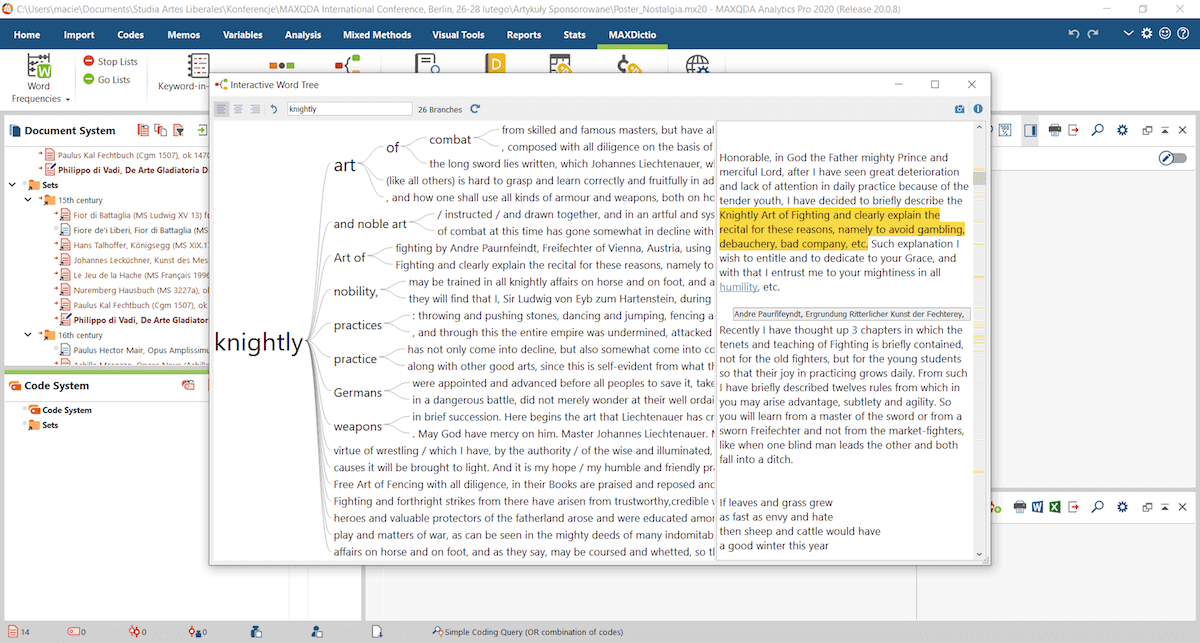The height and width of the screenshot is (643, 1200).
Task: Select Code System root item
Action: [60, 410]
